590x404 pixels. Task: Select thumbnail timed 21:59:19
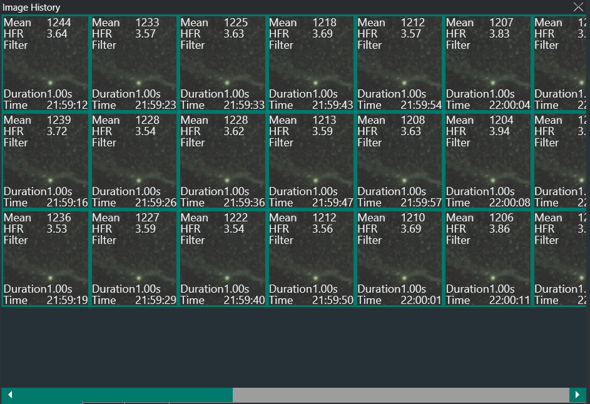click(x=46, y=258)
